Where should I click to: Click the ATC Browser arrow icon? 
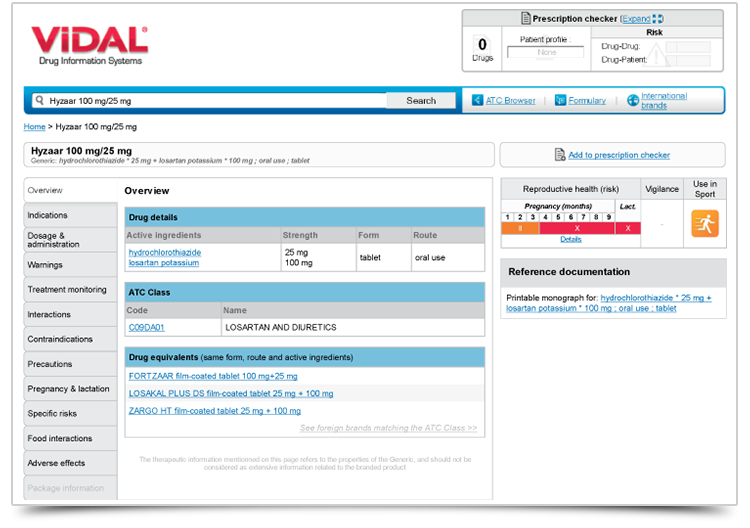pos(477,100)
